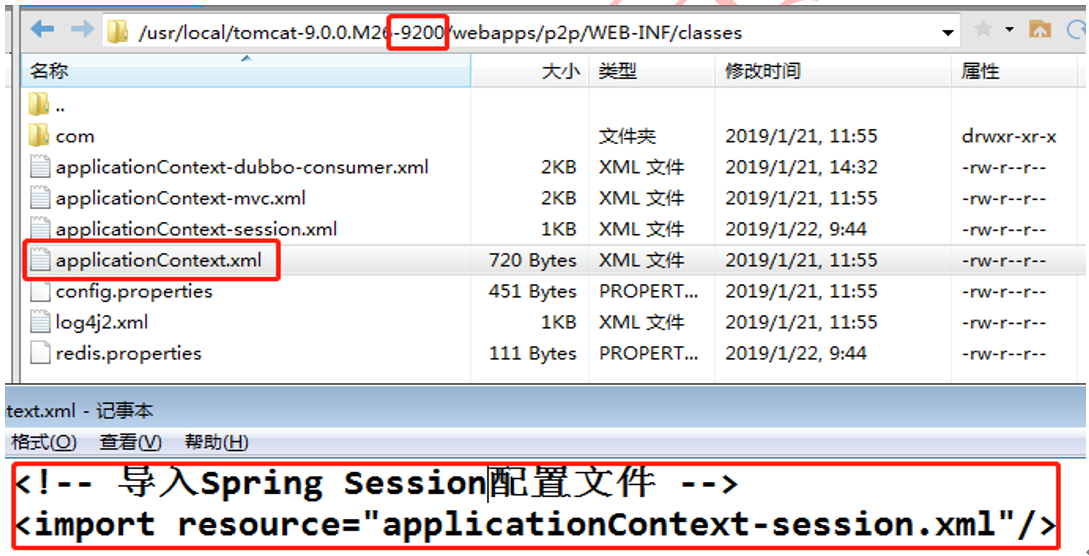Select the log4j2.xml file

[101, 322]
